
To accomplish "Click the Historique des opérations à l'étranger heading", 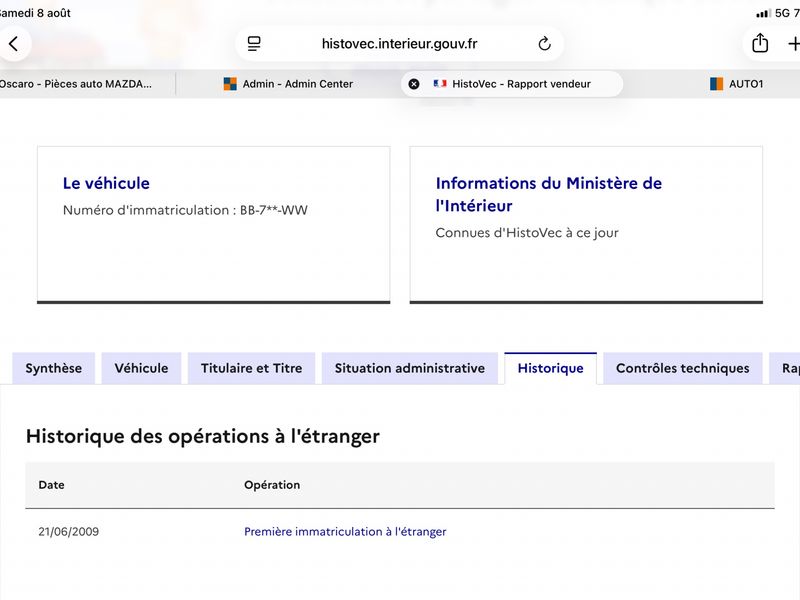I will [x=203, y=437].
